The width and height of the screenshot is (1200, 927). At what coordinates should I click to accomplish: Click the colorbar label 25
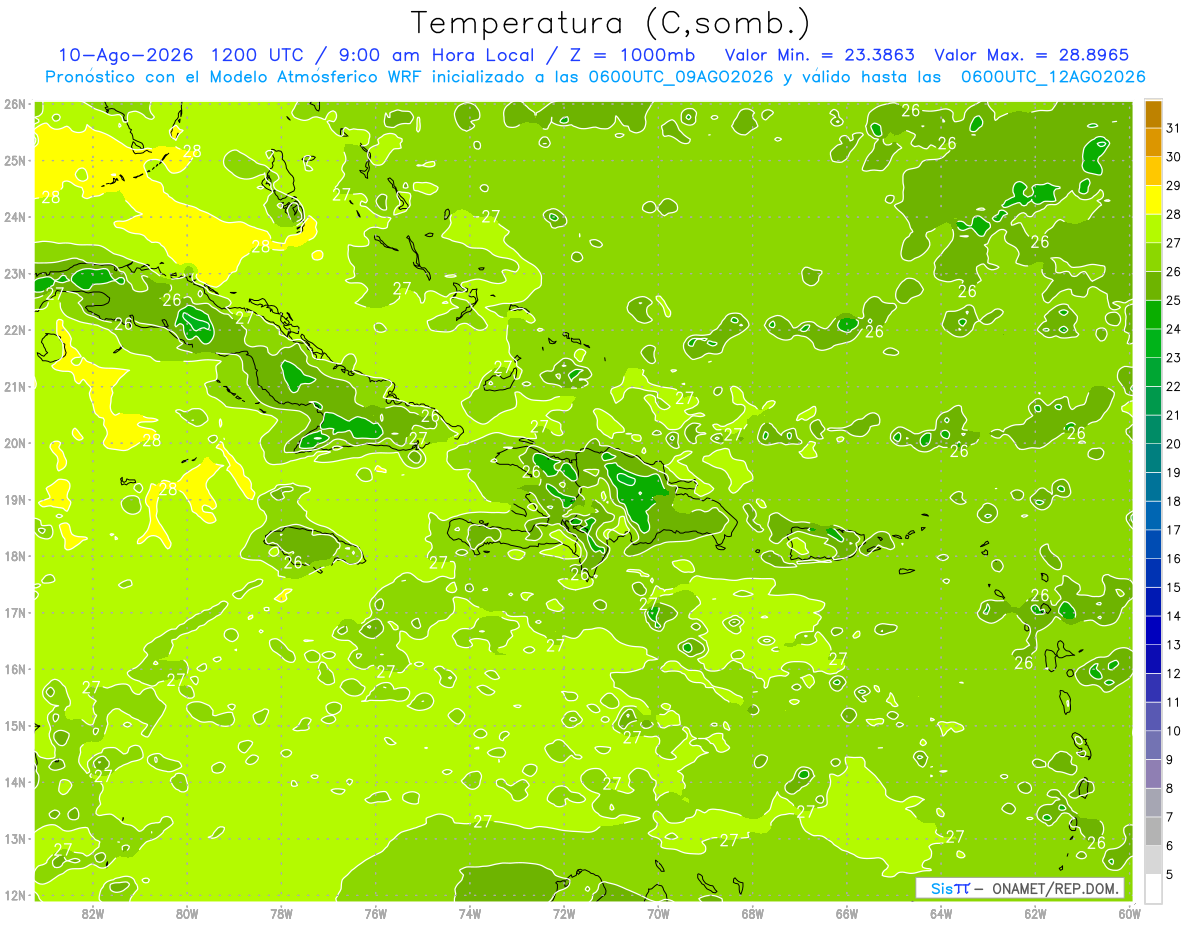[1174, 300]
